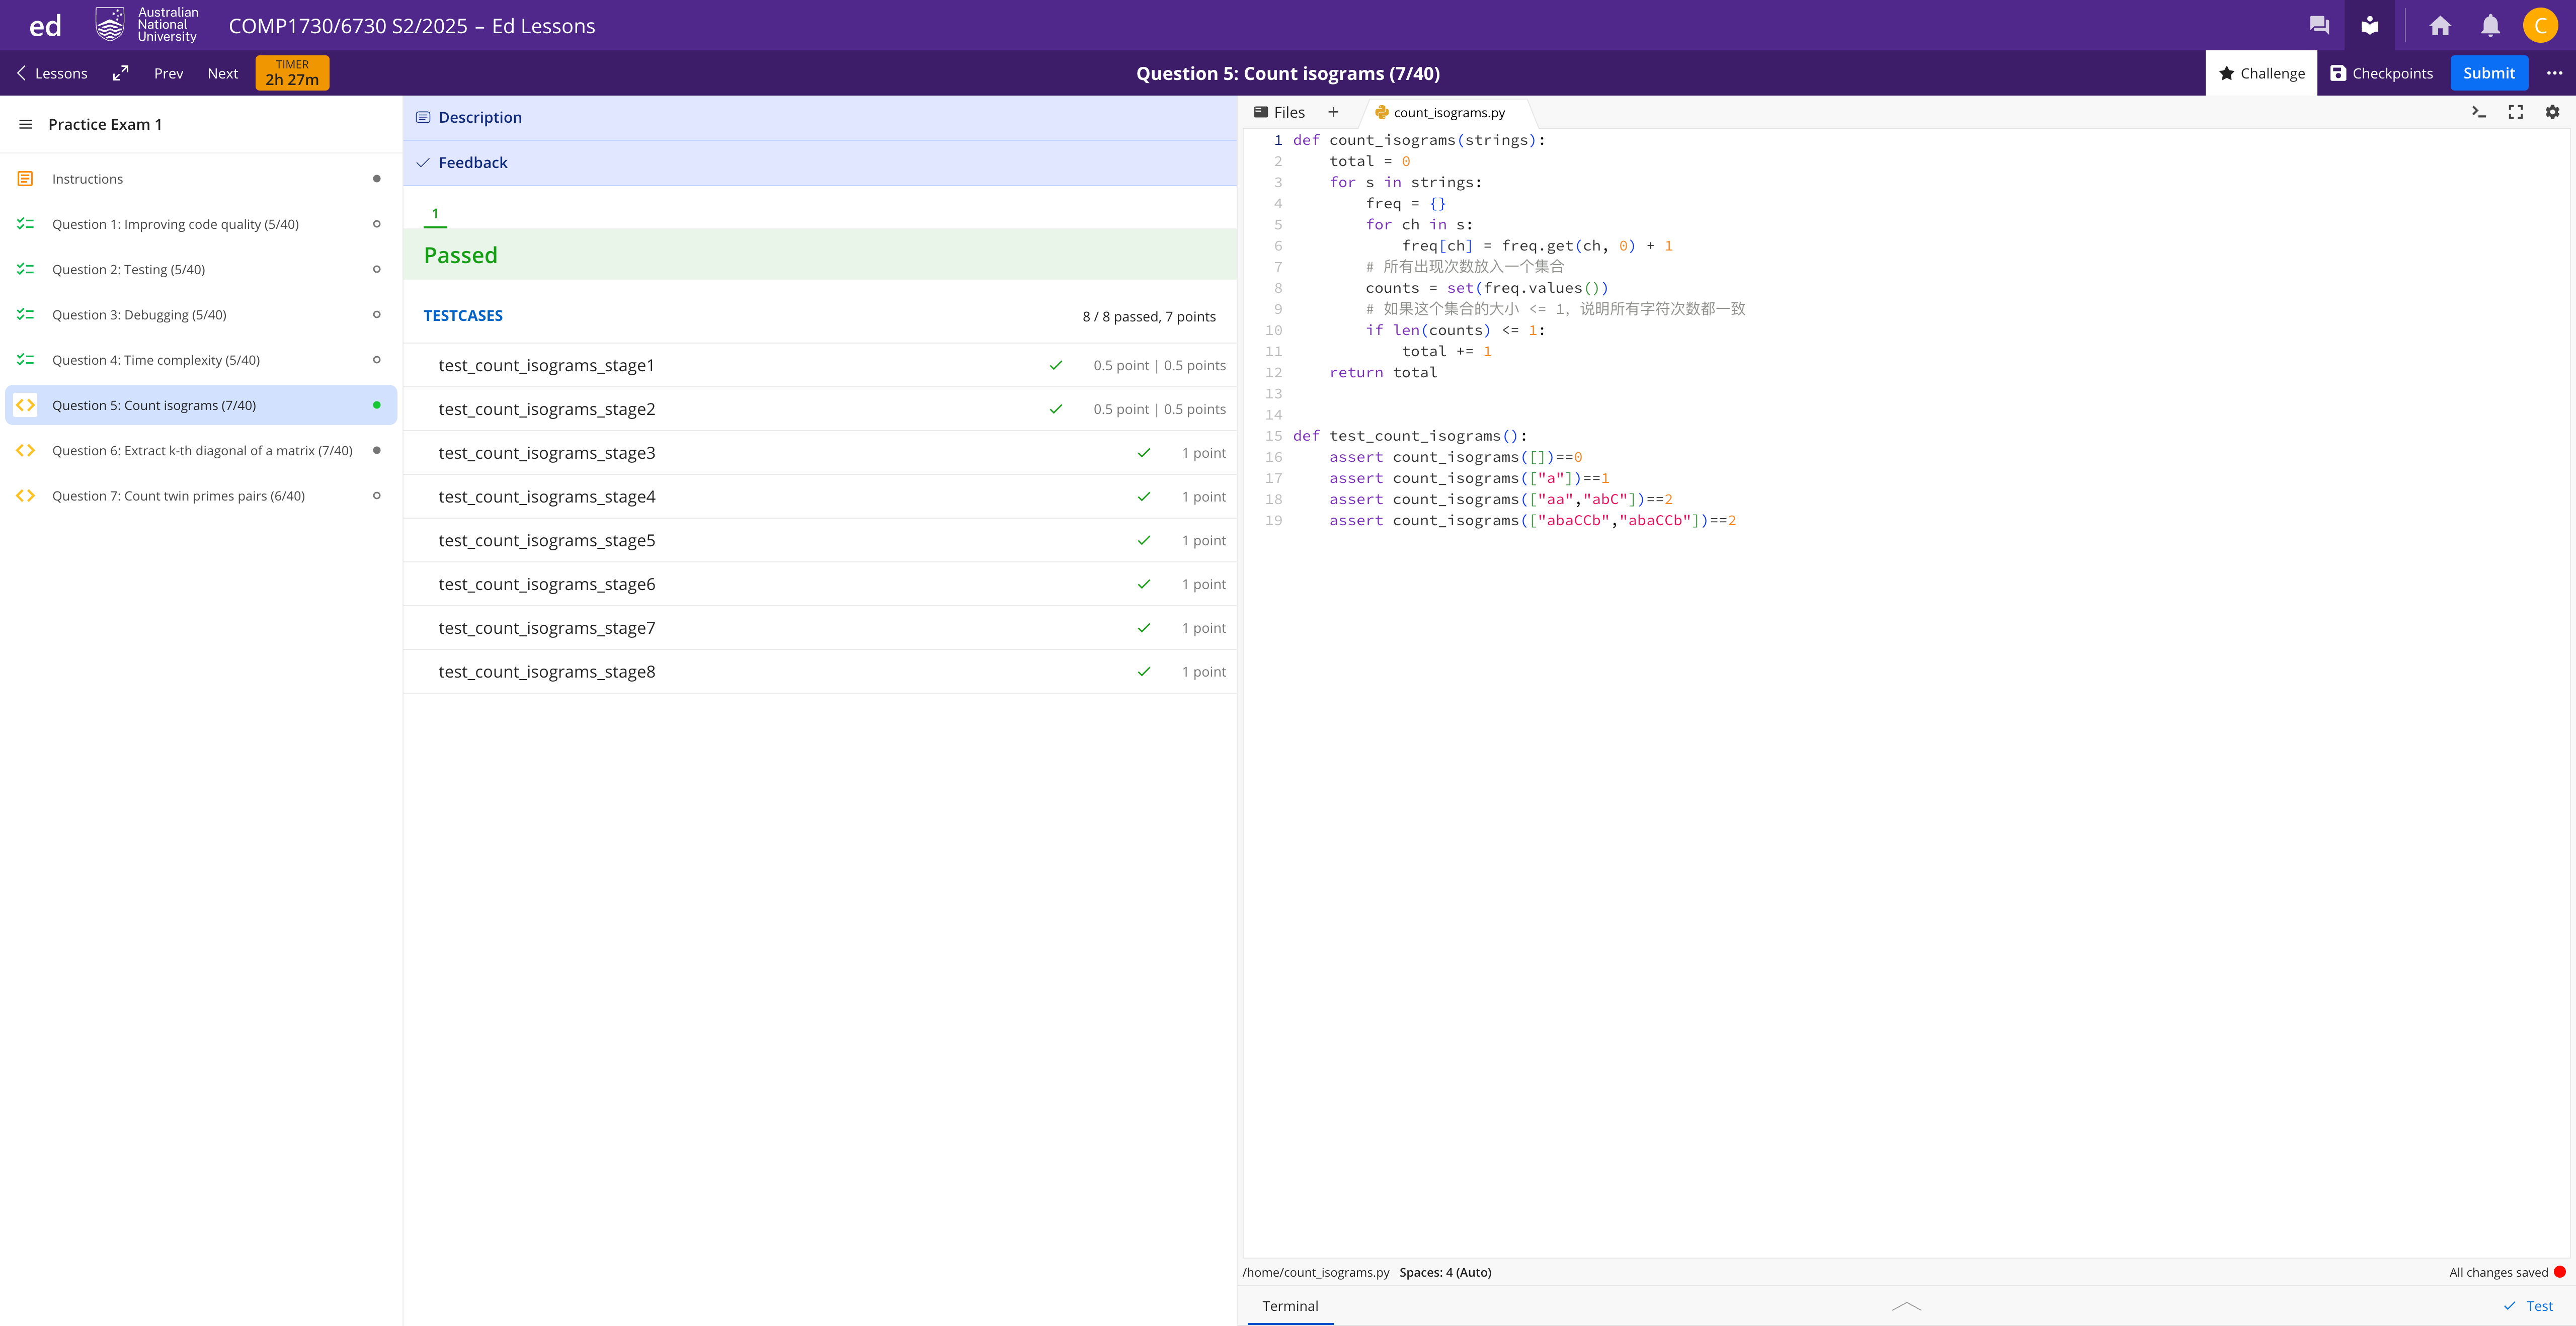Screen dimensions: 2576x1326
Task: Open the discussion chat icon
Action: click(x=2319, y=25)
